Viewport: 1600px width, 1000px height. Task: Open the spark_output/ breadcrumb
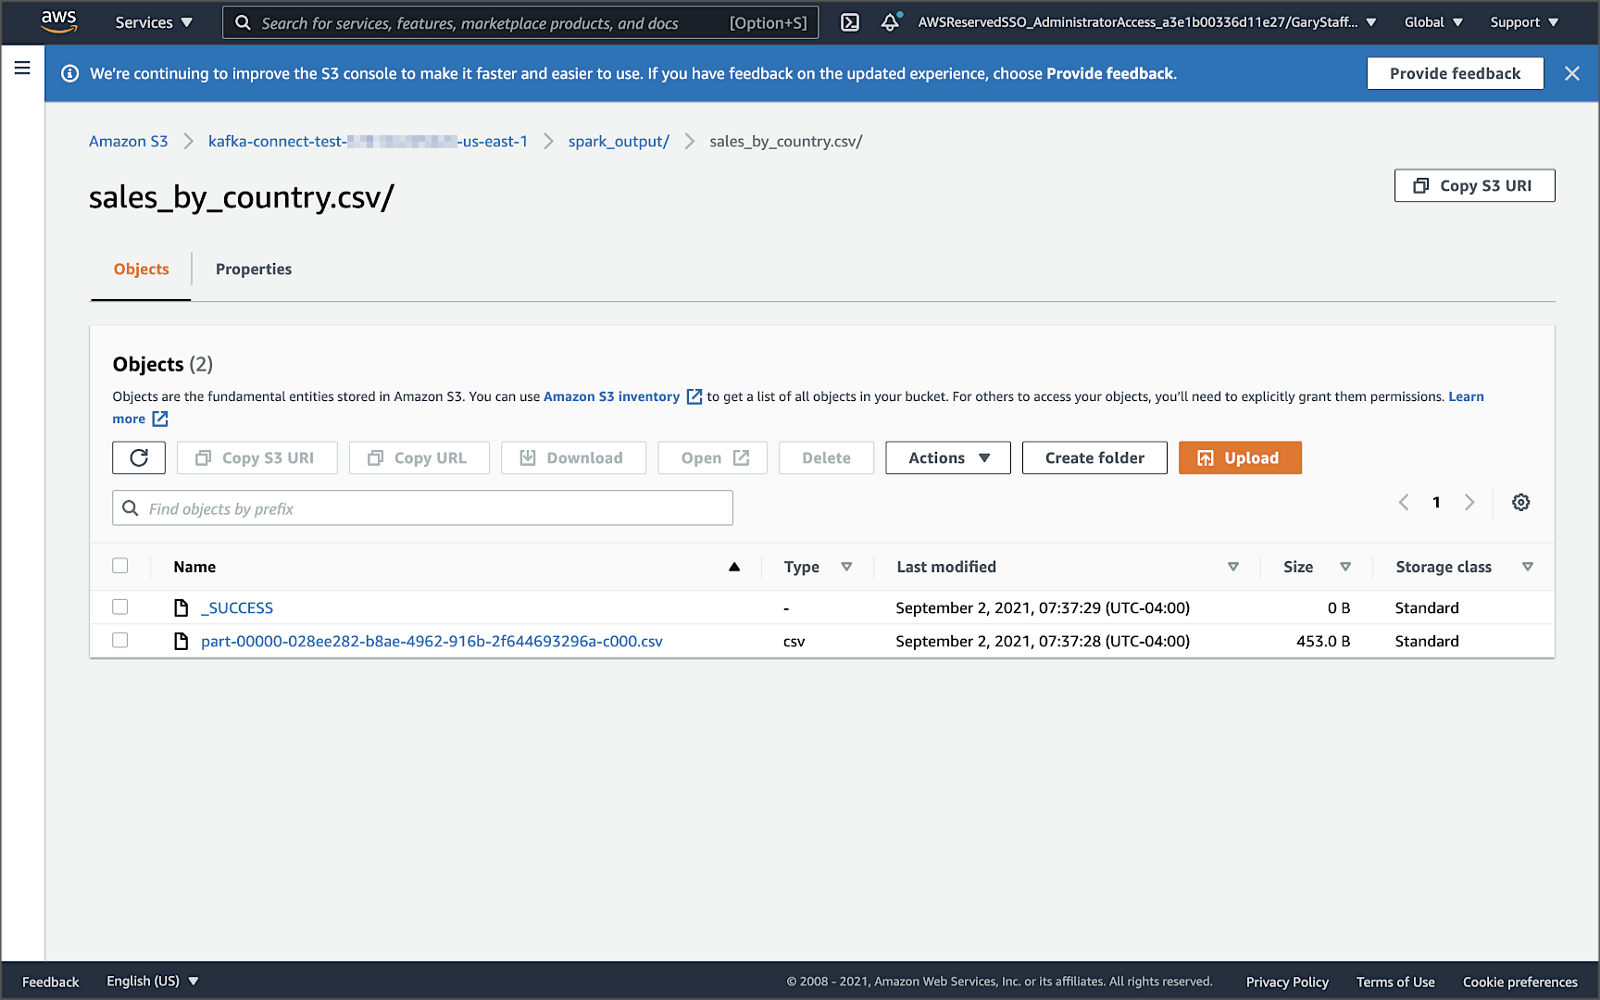pos(619,141)
